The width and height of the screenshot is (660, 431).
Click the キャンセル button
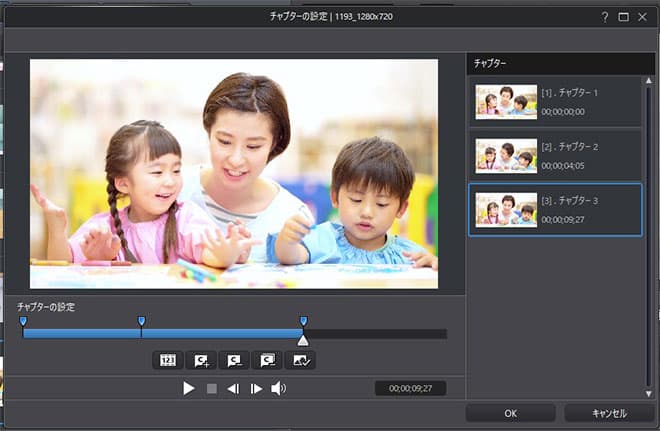(609, 413)
